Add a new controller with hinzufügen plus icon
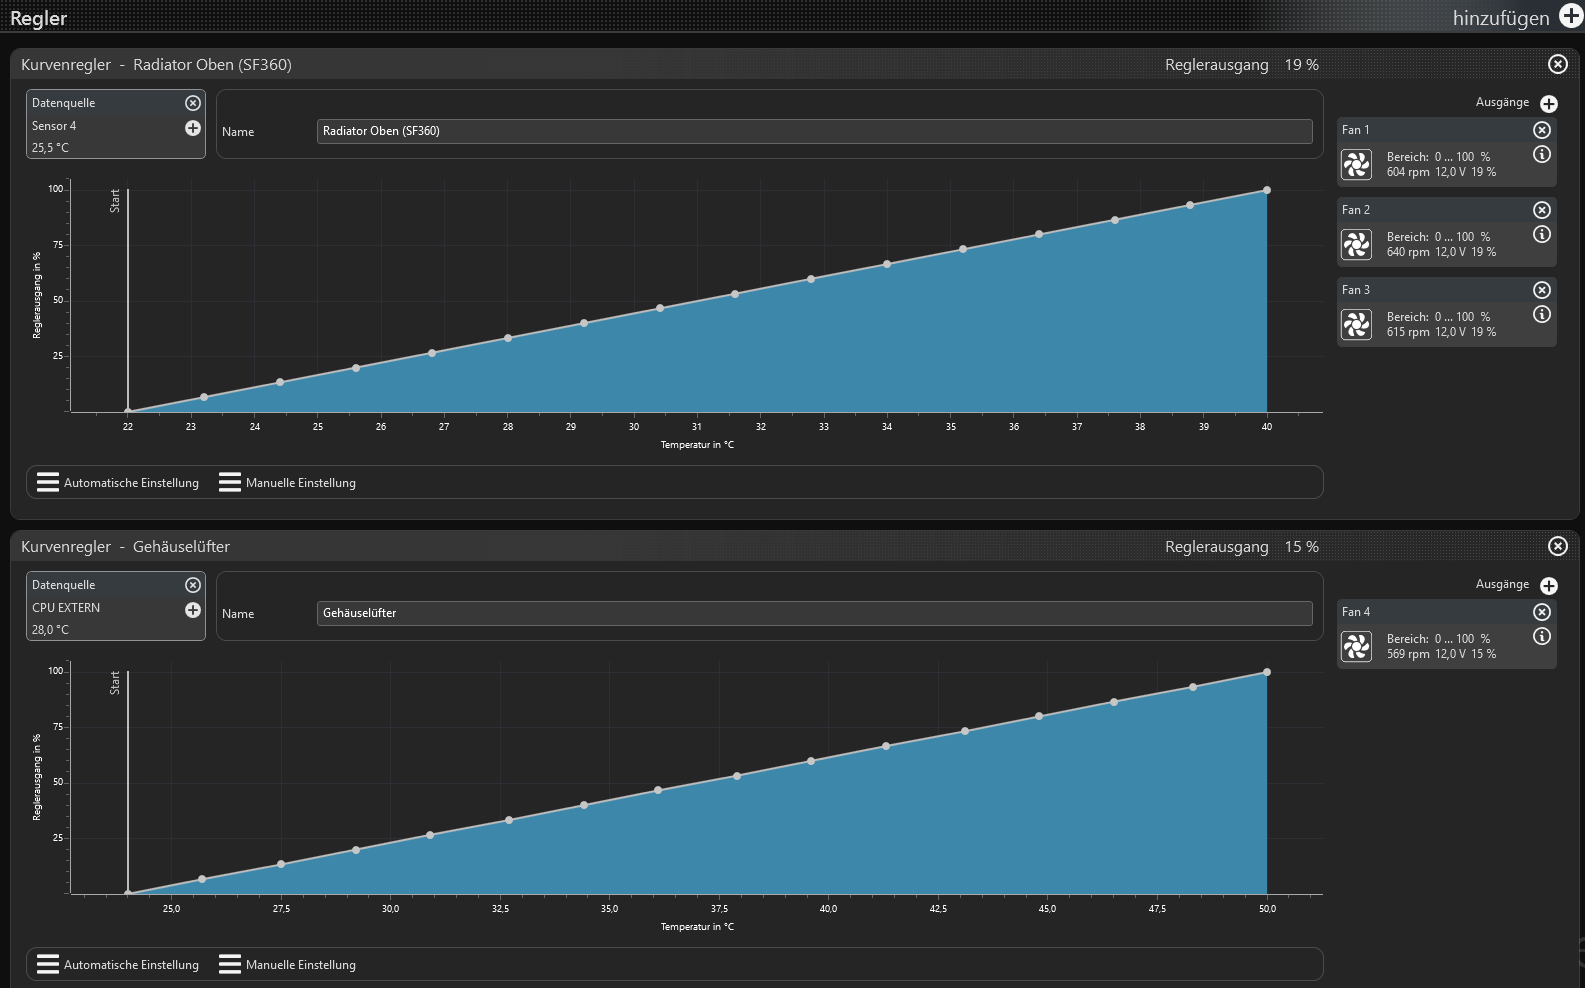Screen dimensions: 1585x988 click(1572, 16)
